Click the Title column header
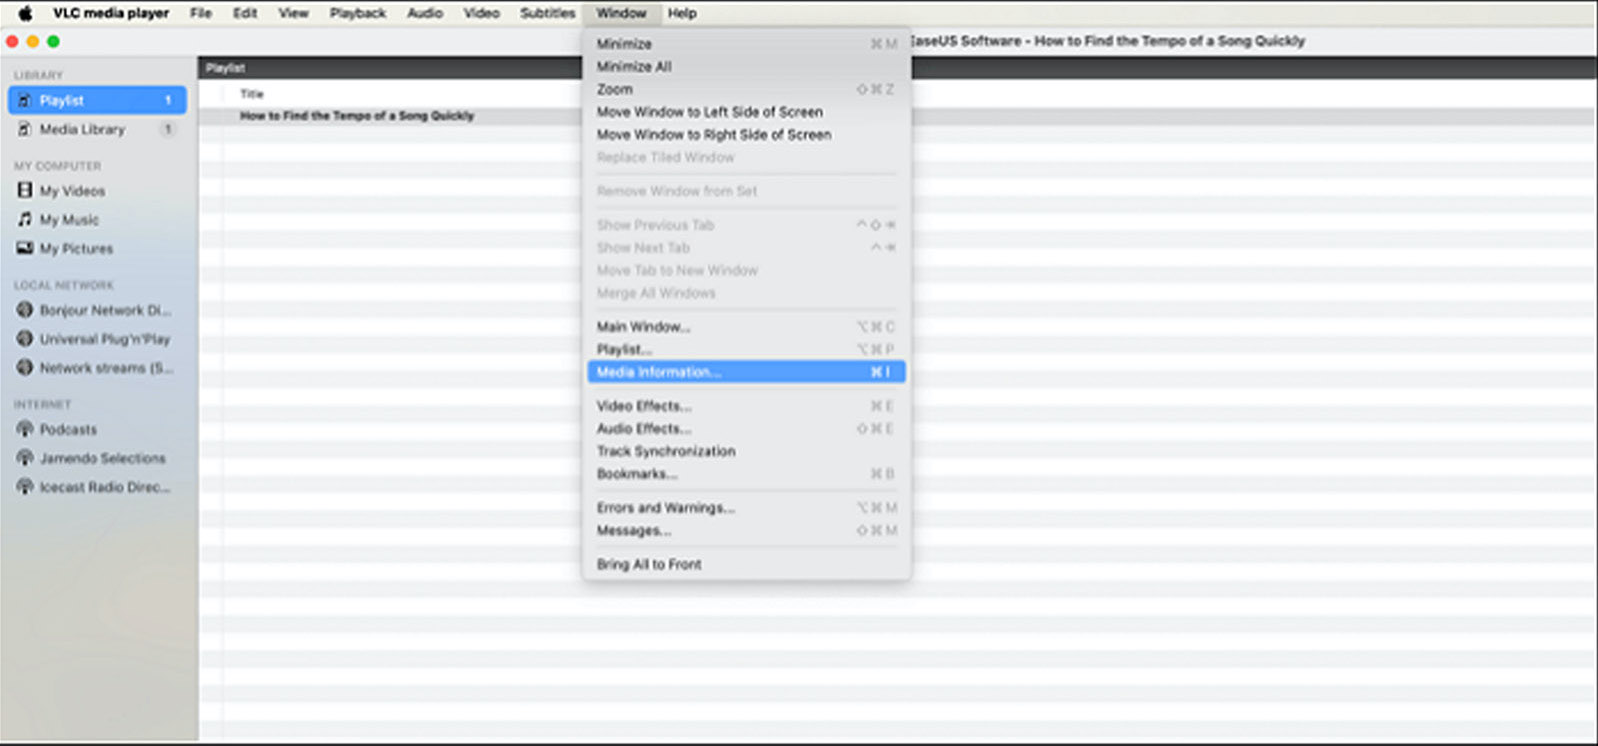This screenshot has height=746, width=1598. coord(252,94)
